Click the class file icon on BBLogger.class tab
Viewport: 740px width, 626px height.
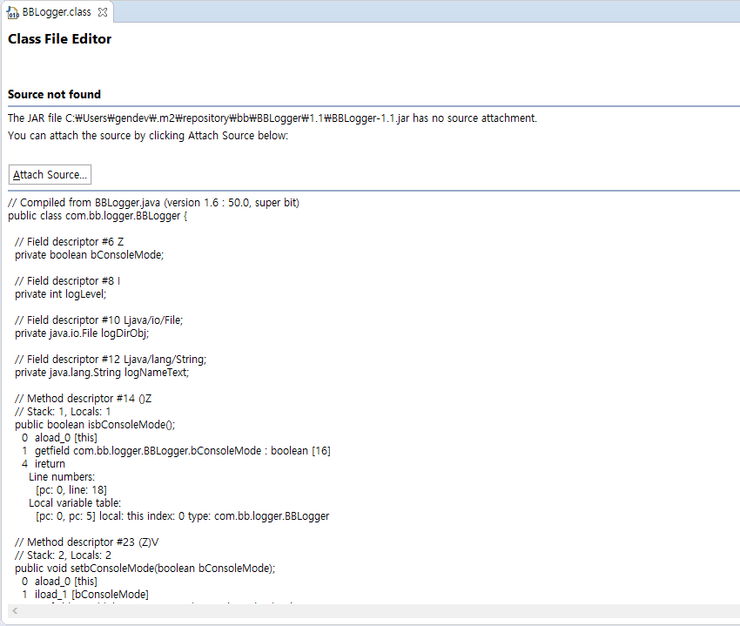[x=12, y=12]
